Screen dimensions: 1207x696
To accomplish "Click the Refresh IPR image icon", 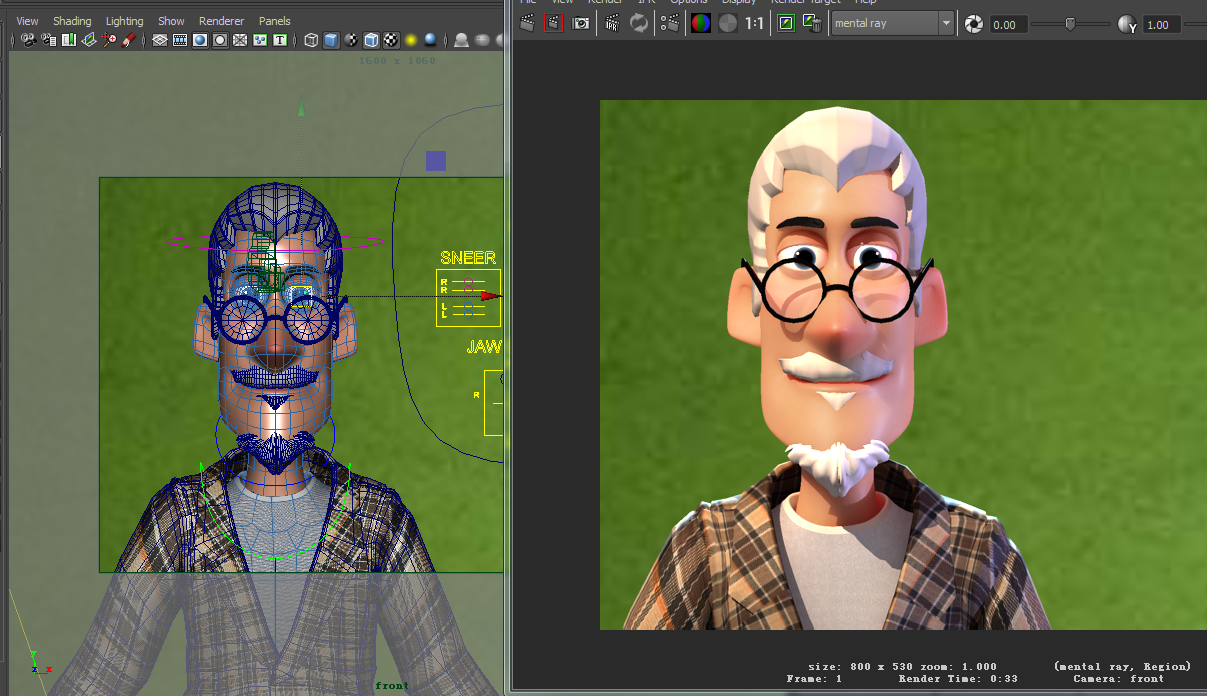I will (x=639, y=23).
